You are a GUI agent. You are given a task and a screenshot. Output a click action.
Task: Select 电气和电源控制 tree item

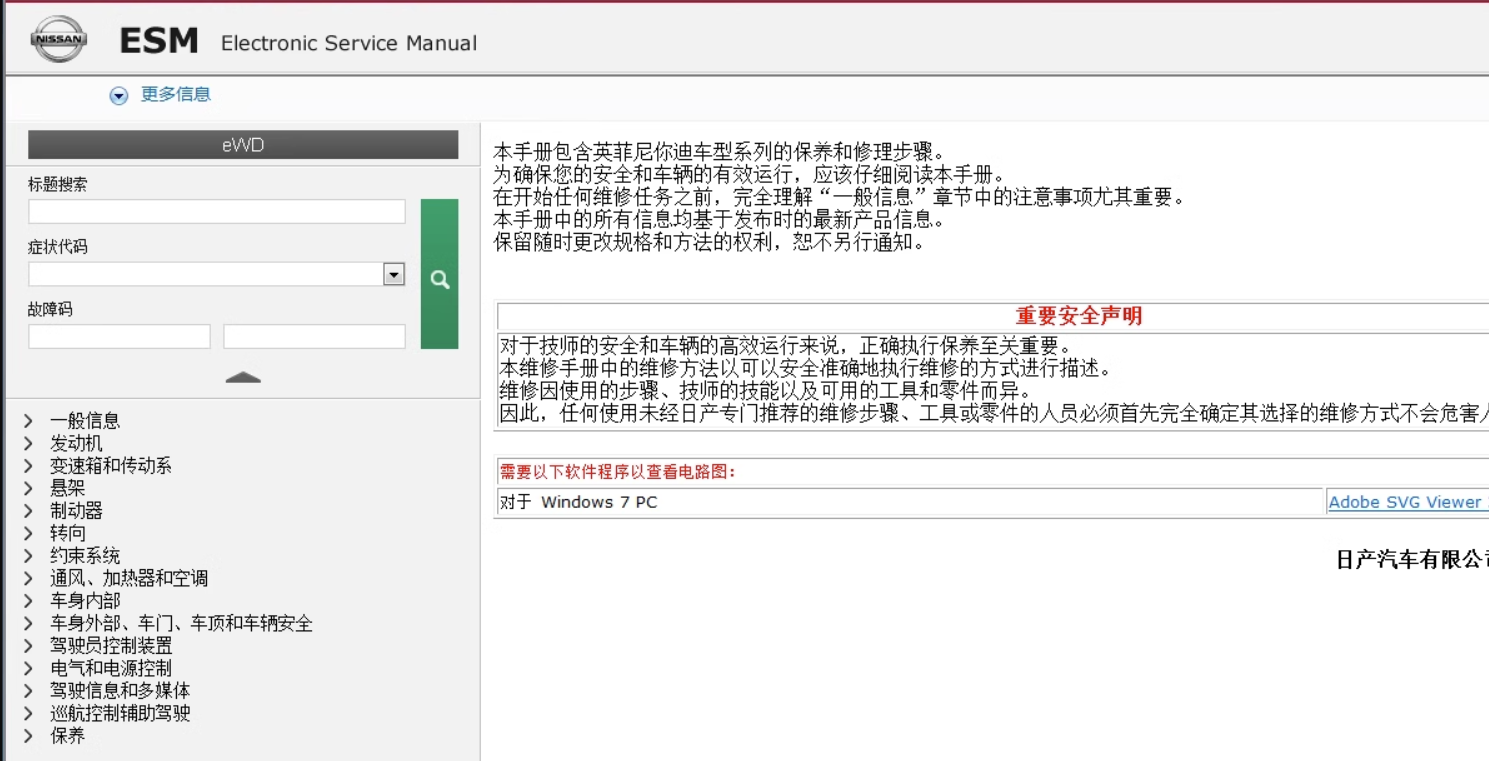111,668
